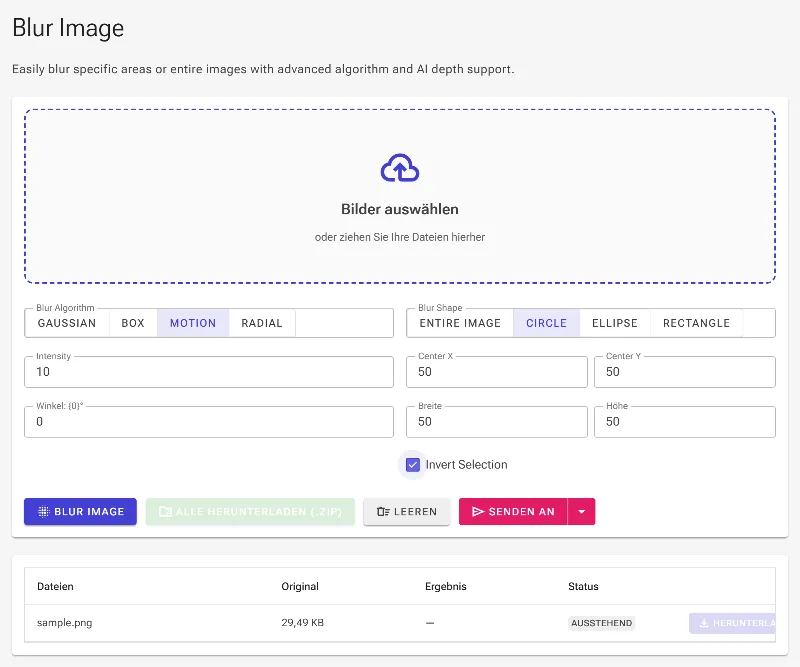Click Alle Herunterladen (.zip) button
The height and width of the screenshot is (667, 800).
tap(250, 511)
